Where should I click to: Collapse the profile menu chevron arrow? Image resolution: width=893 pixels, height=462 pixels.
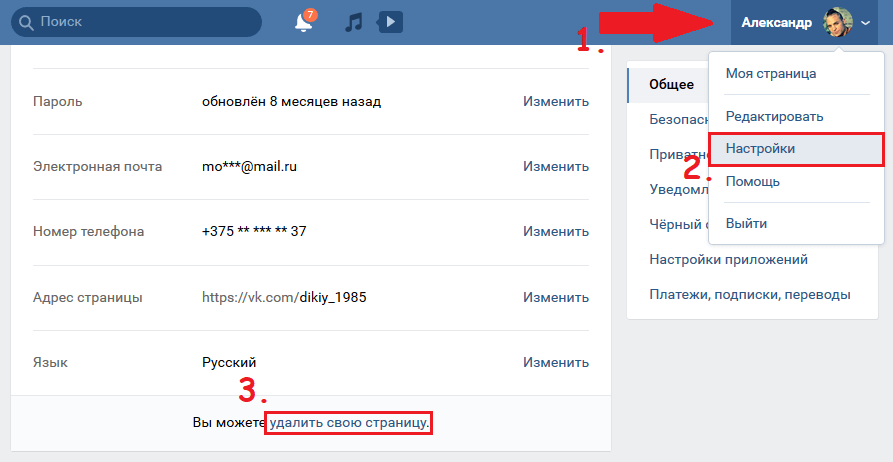point(866,23)
